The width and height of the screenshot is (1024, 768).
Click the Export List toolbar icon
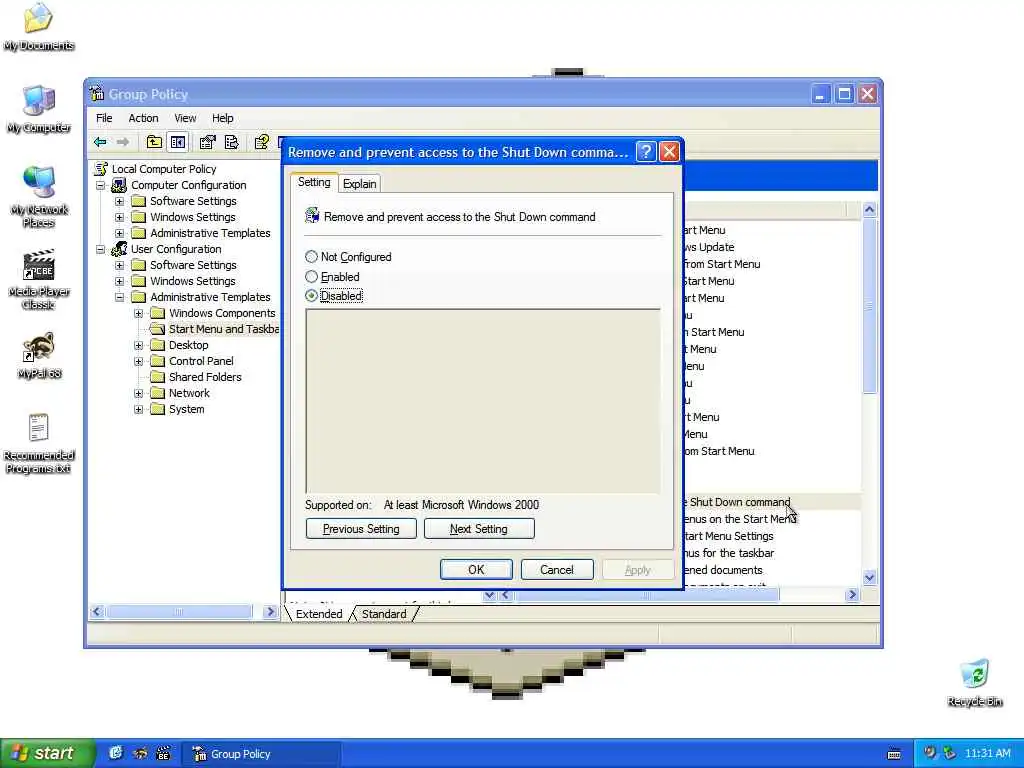pos(231,142)
